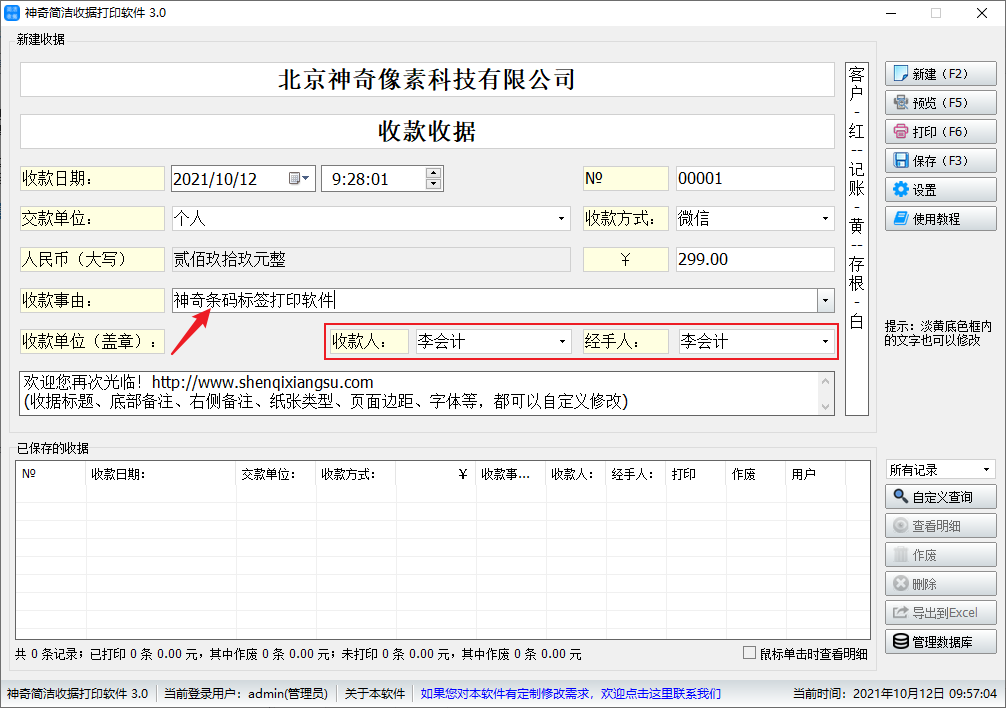Toggle 鼠标单击时查看明细 checkbox
The image size is (1006, 708).
tap(749, 653)
